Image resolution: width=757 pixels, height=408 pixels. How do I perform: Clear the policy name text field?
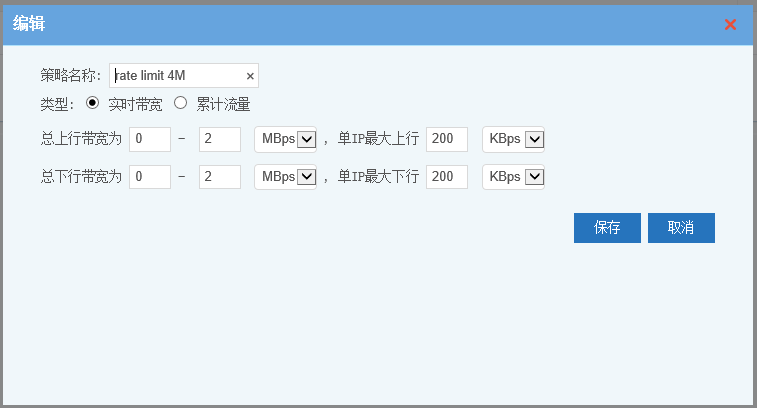250,76
